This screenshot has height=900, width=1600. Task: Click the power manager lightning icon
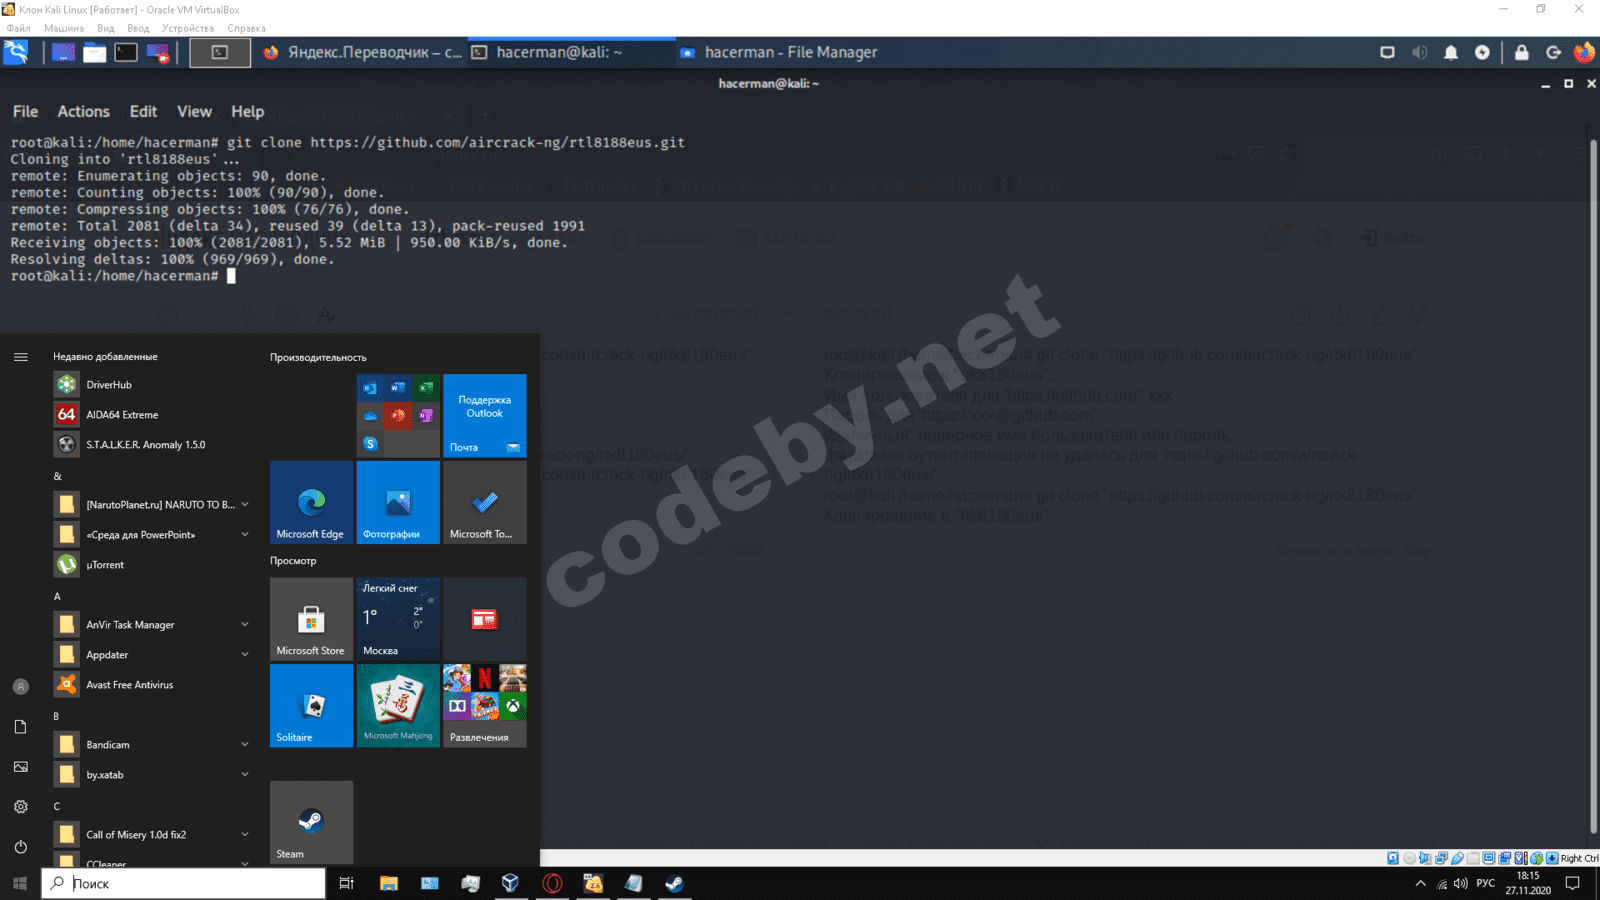coord(1482,52)
